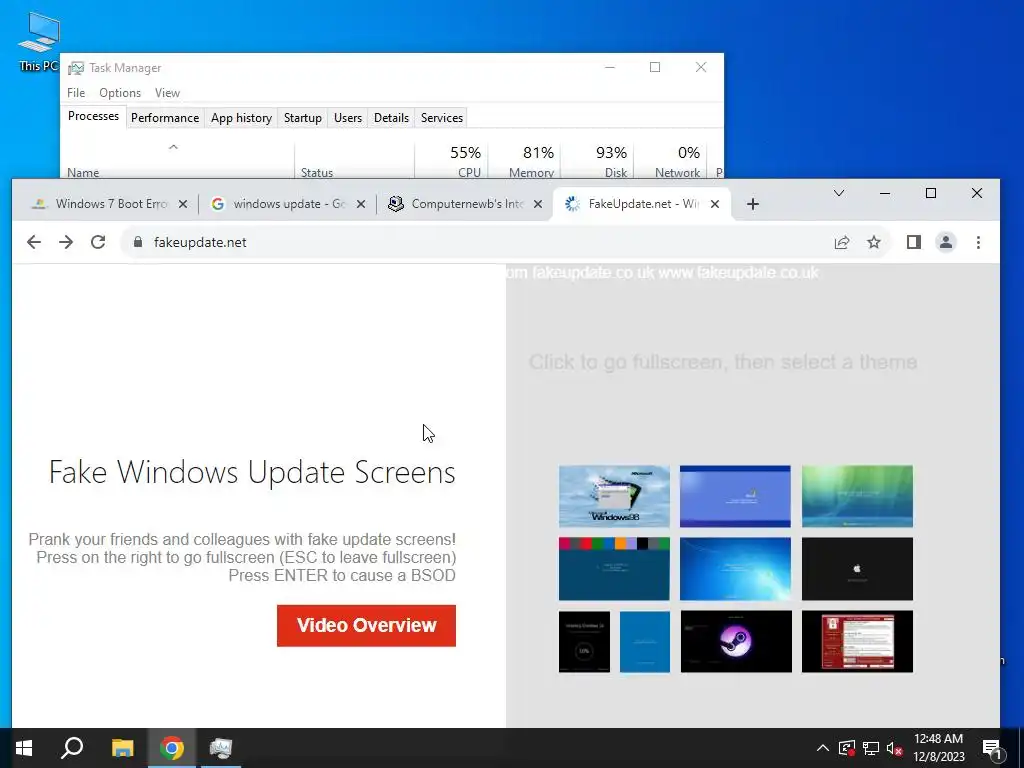Select the Steam logo theme thumbnail
The width and height of the screenshot is (1024, 768).
click(x=736, y=641)
